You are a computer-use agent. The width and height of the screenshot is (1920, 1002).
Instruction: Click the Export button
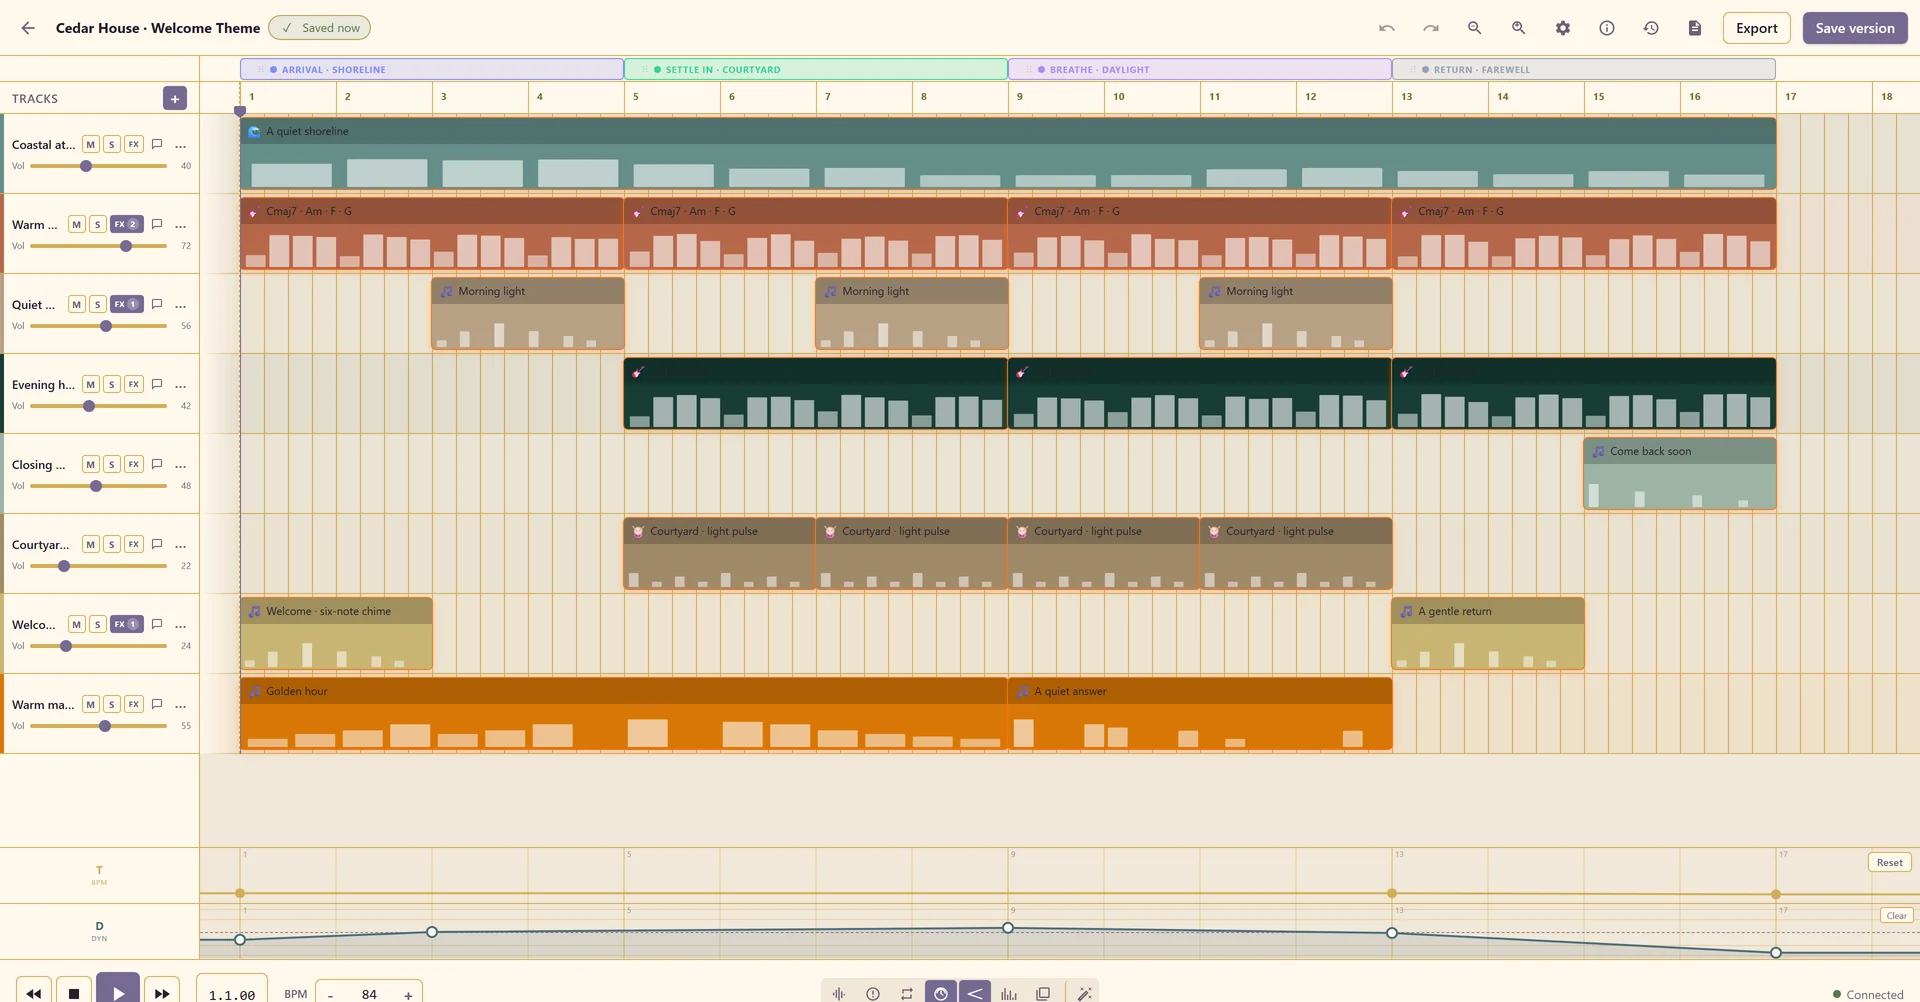[1756, 28]
